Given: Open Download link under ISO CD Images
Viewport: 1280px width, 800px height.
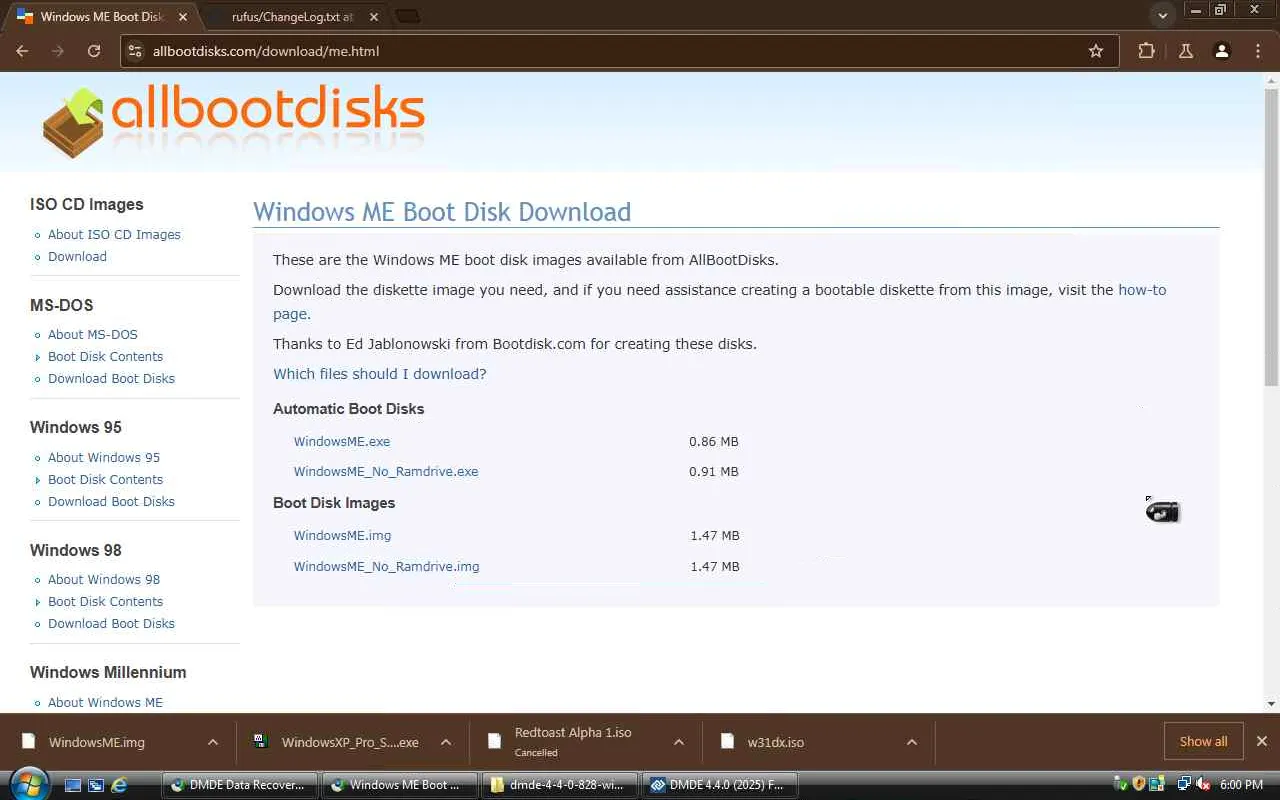Looking at the screenshot, I should 77,256.
